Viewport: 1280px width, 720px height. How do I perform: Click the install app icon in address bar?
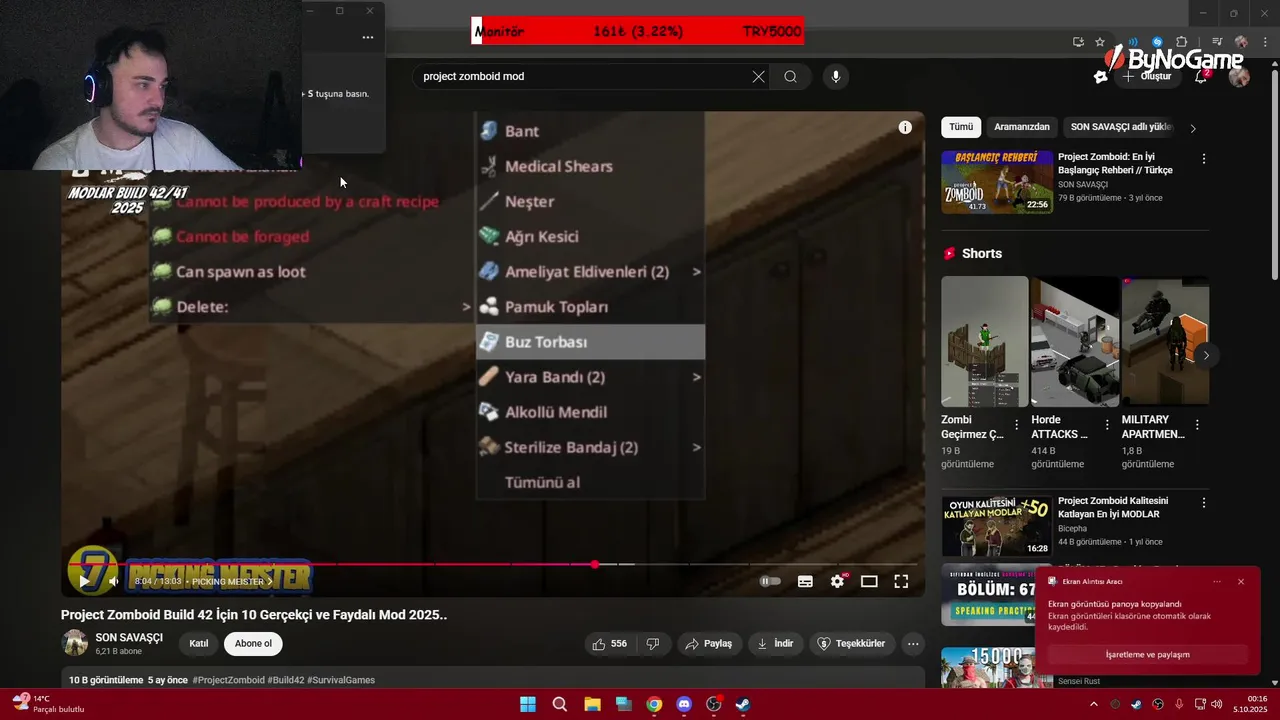coord(1078,42)
